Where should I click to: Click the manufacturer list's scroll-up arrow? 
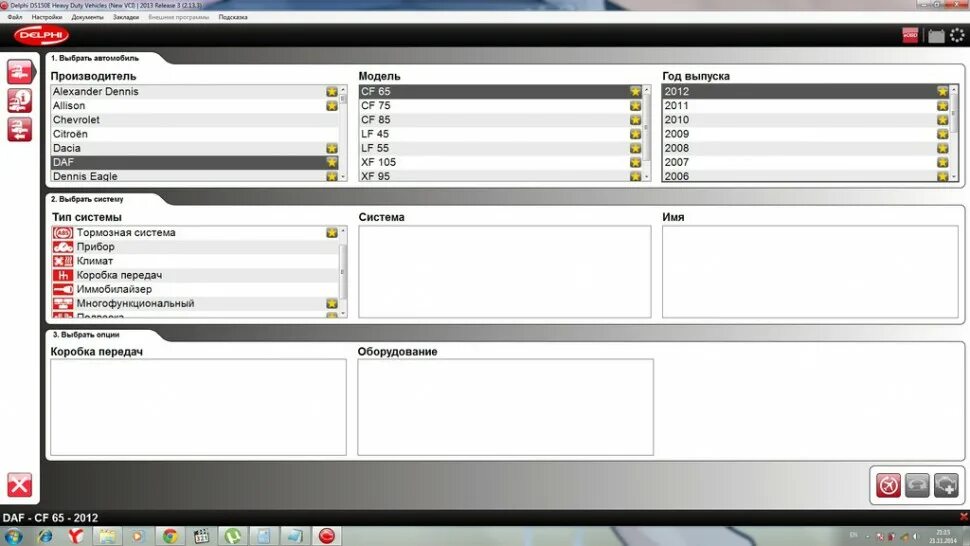tap(343, 90)
